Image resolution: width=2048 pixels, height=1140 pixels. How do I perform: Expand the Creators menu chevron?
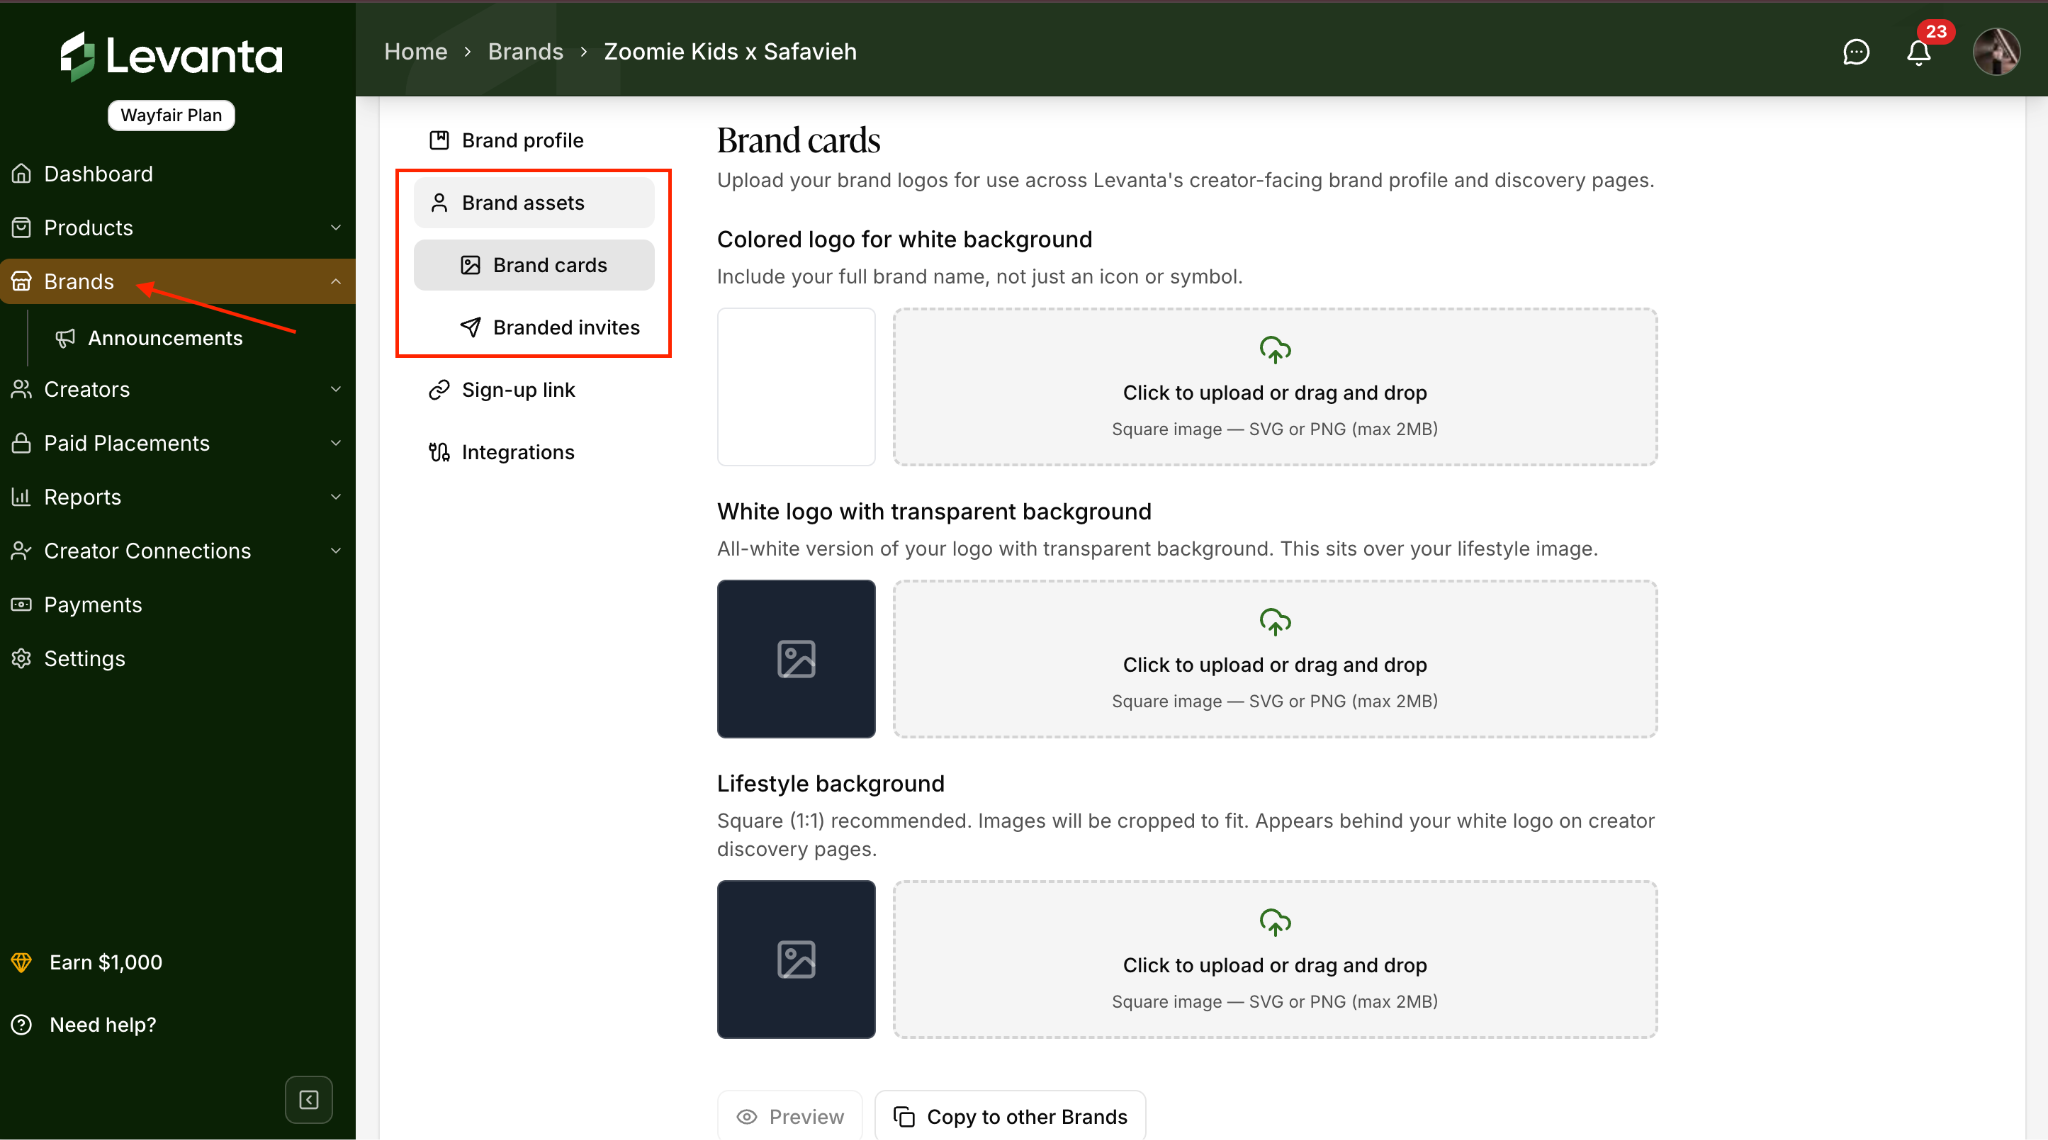[336, 390]
